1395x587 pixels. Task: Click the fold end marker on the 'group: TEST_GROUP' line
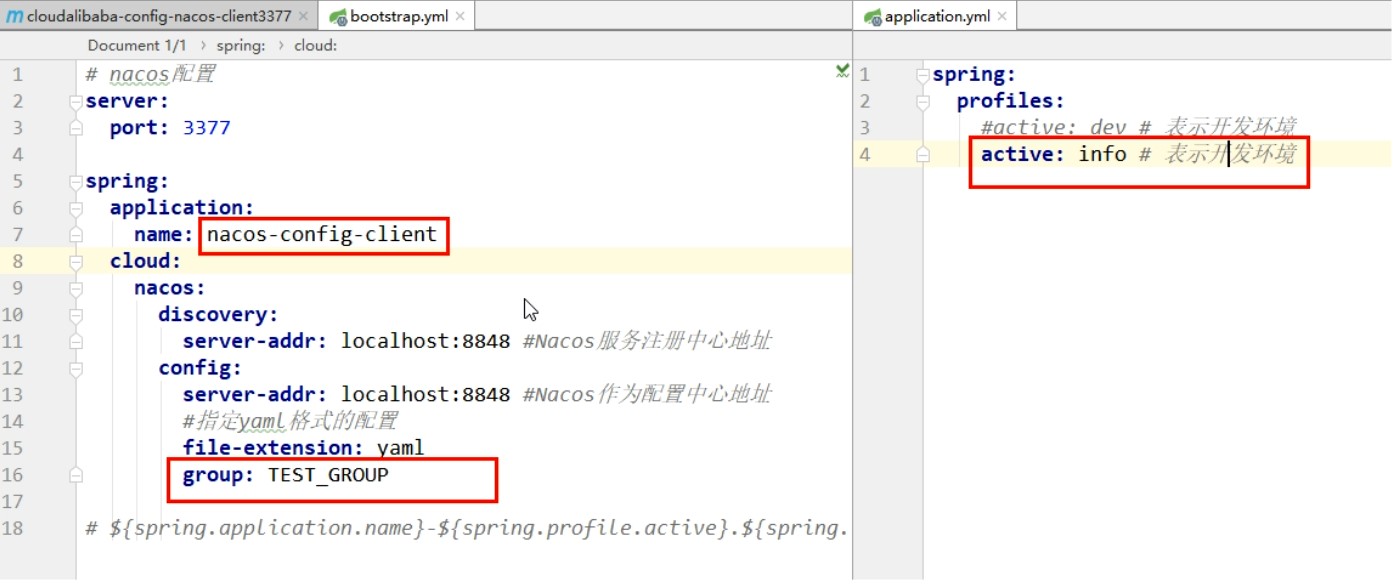coord(76,476)
